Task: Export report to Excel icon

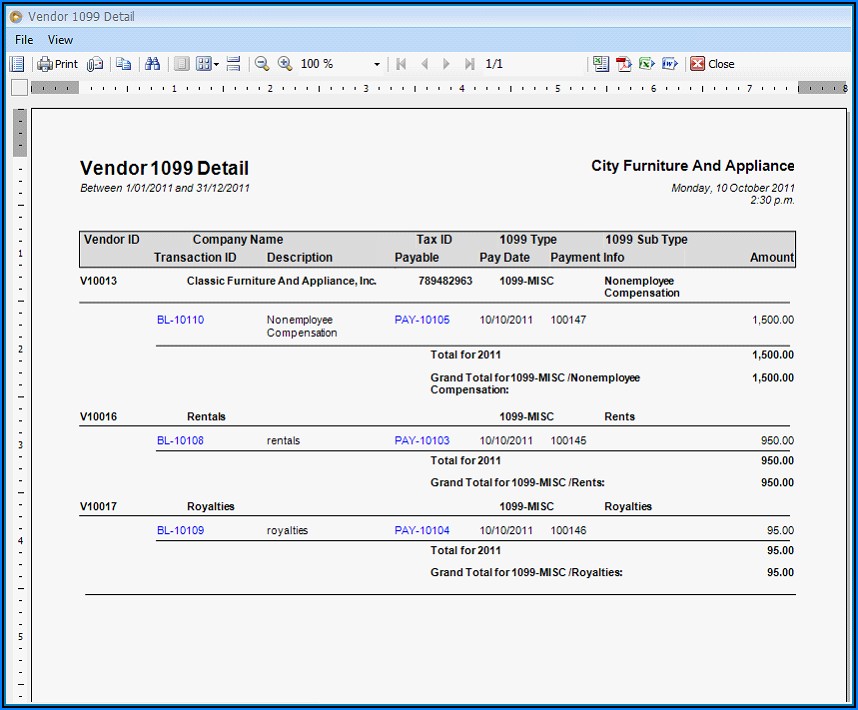Action: 647,64
